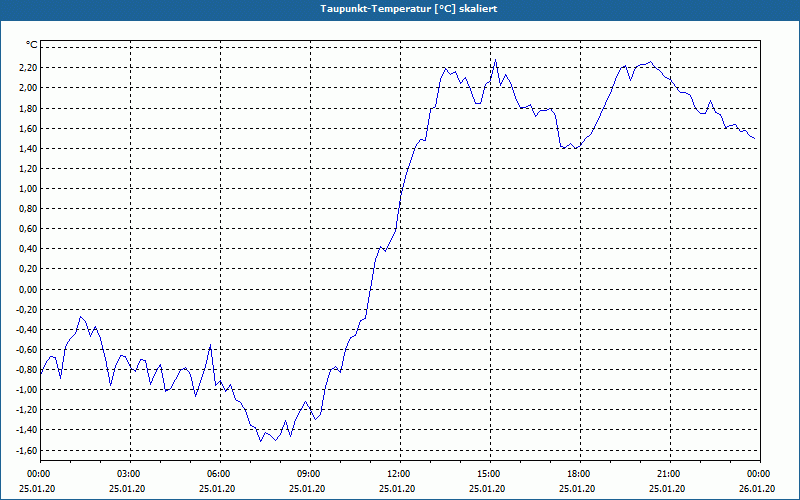Select the 03:00 time label

click(x=131, y=474)
